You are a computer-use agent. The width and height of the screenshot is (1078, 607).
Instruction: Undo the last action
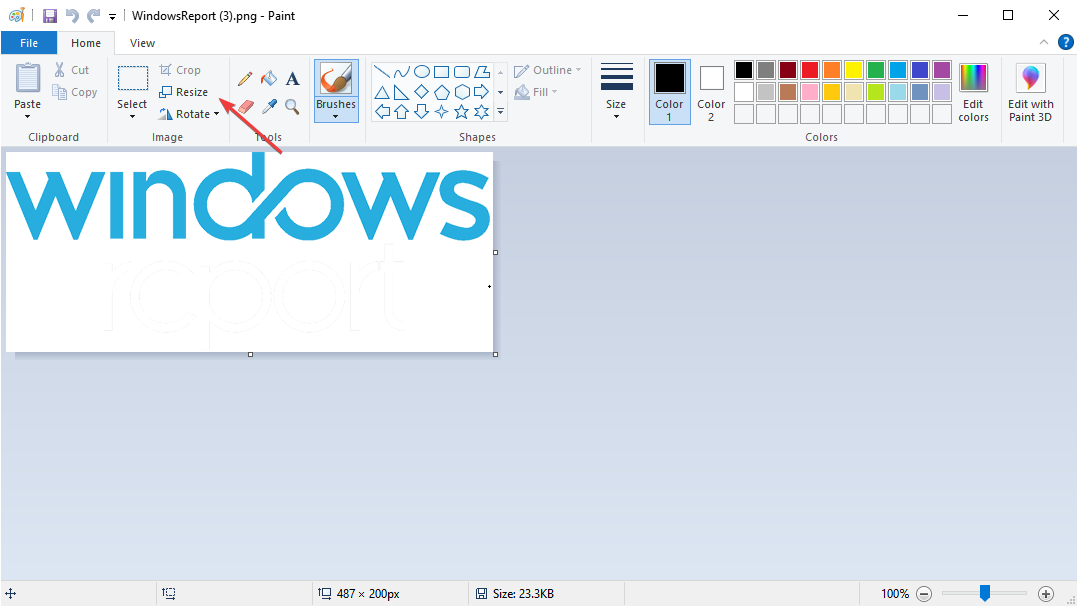(72, 16)
